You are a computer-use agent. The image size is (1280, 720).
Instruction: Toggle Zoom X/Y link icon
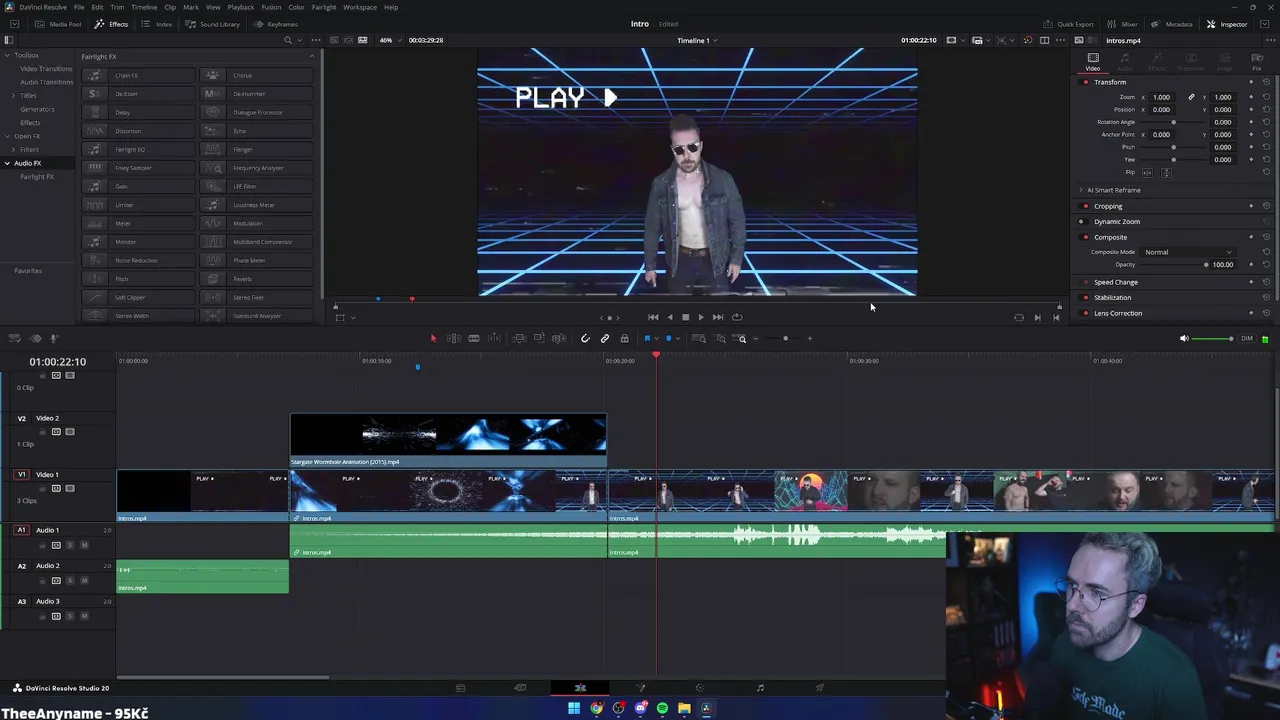pyautogui.click(x=1191, y=97)
